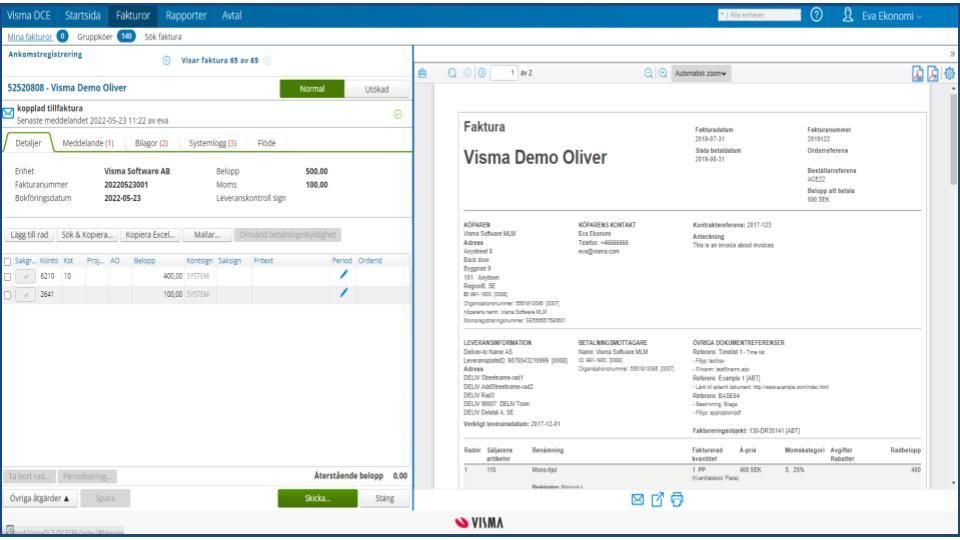Viewport: 960px width, 540px height.
Task: Click the first PDF download icon
Action: pyautogui.click(x=917, y=74)
